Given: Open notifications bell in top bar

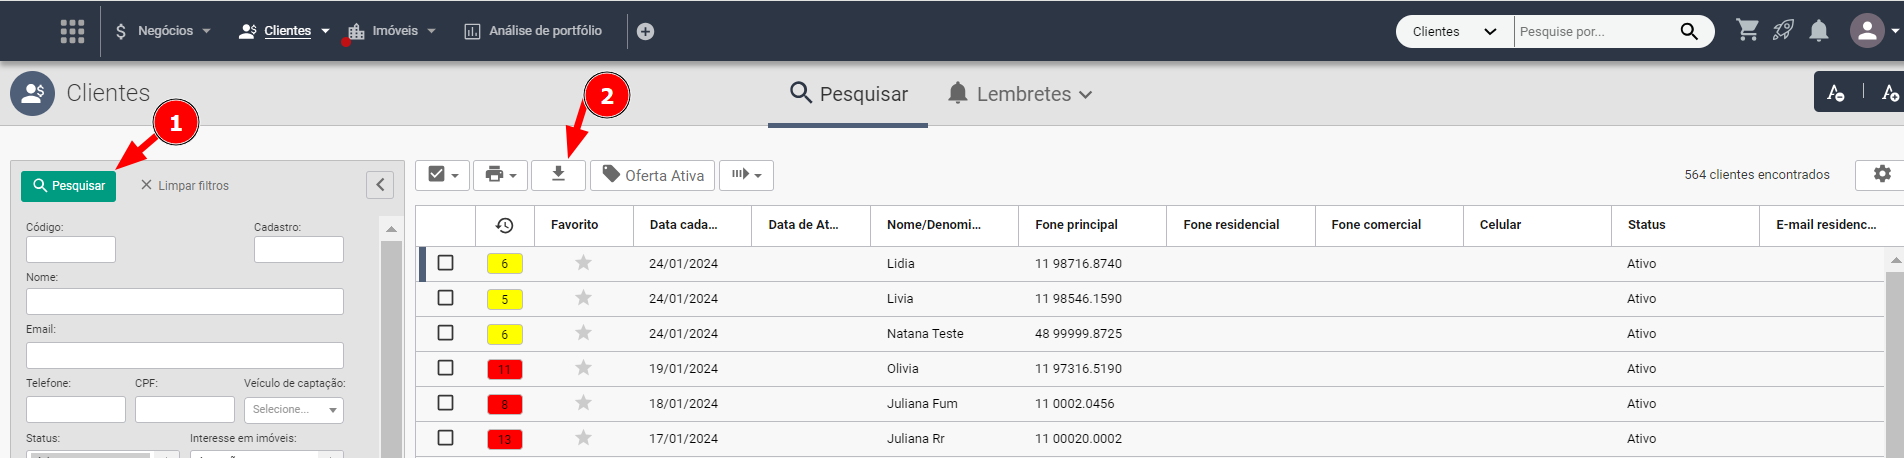Looking at the screenshot, I should click(1819, 31).
